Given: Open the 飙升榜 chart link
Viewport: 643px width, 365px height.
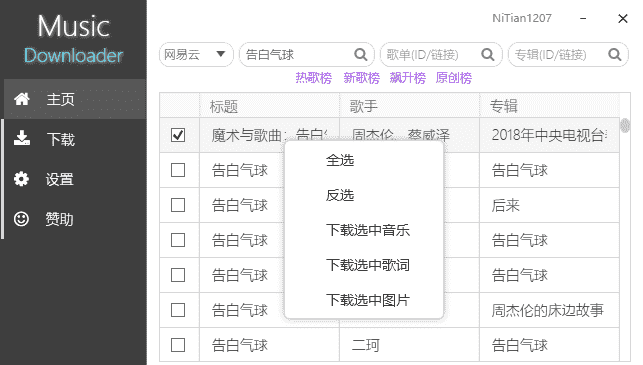Looking at the screenshot, I should pyautogui.click(x=408, y=78).
